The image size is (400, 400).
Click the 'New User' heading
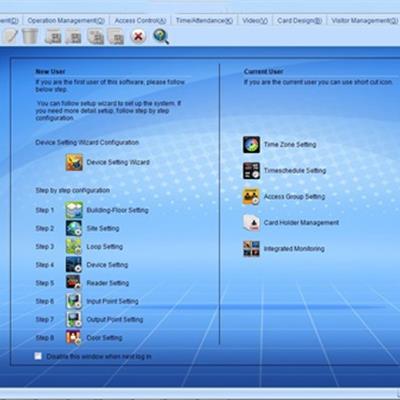[50, 72]
